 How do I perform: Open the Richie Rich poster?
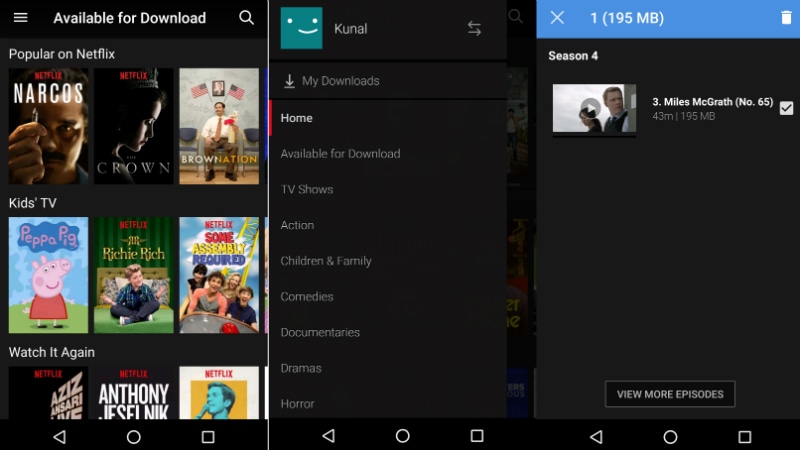click(x=134, y=275)
